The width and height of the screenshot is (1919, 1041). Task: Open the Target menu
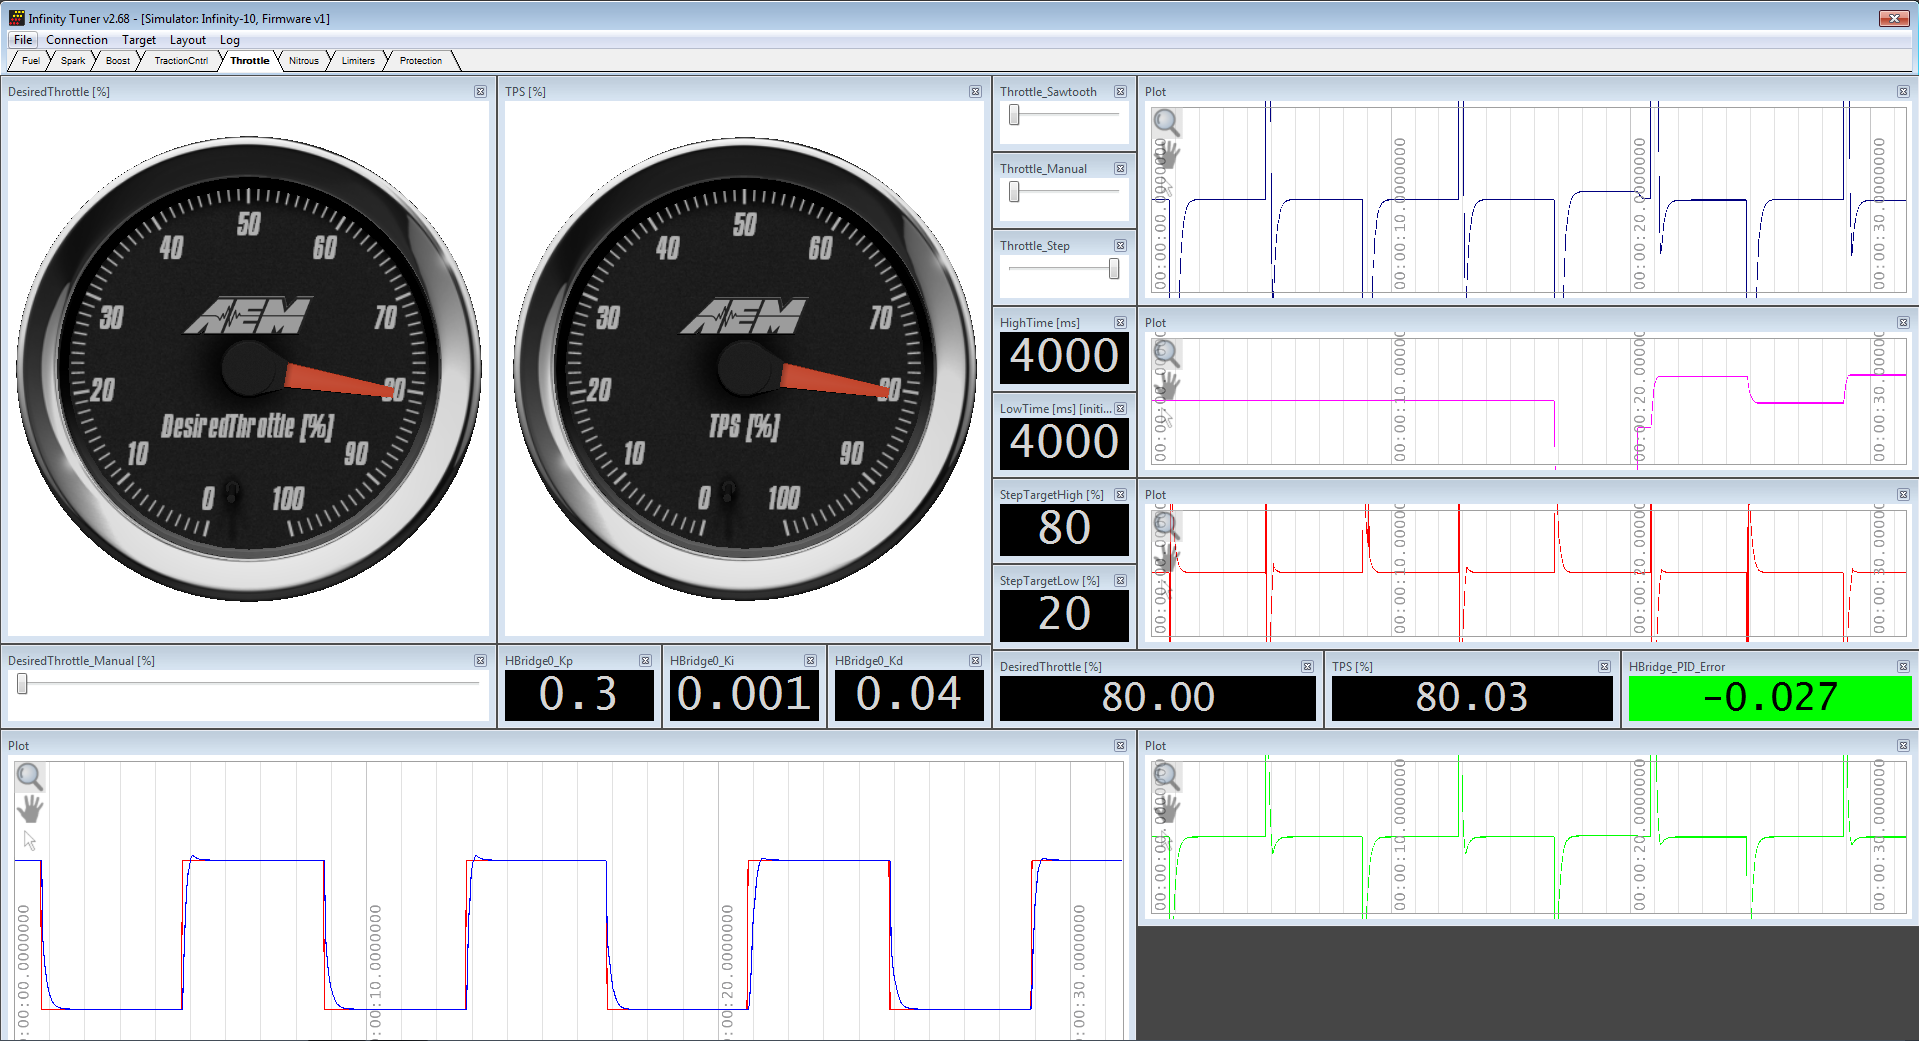pyautogui.click(x=139, y=40)
